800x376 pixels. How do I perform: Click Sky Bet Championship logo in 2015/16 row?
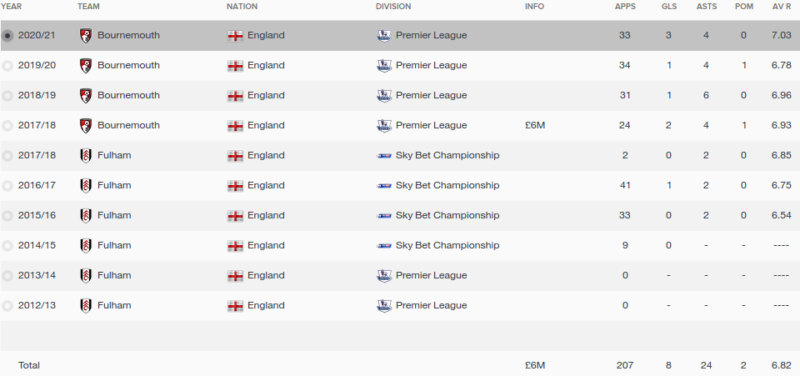click(384, 216)
